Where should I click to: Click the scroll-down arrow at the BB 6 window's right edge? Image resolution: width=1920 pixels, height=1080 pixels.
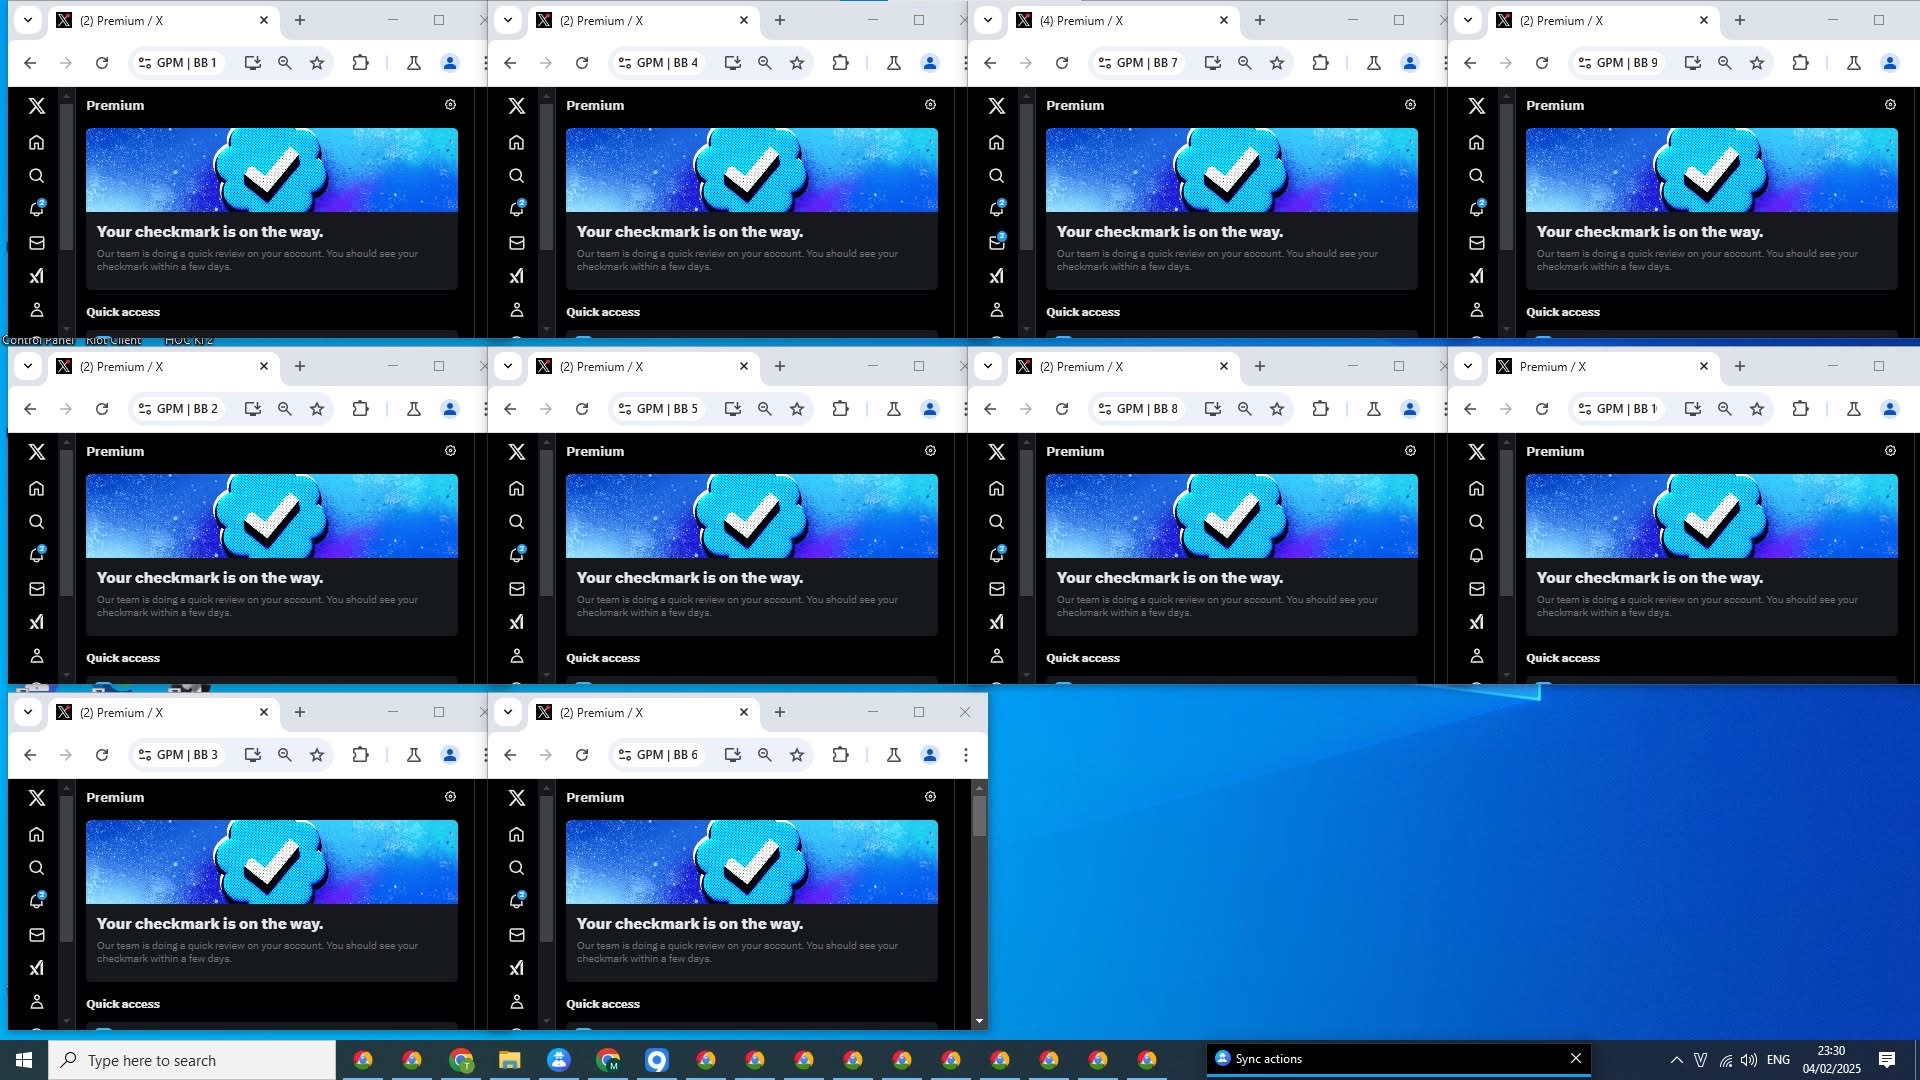pos(979,1021)
